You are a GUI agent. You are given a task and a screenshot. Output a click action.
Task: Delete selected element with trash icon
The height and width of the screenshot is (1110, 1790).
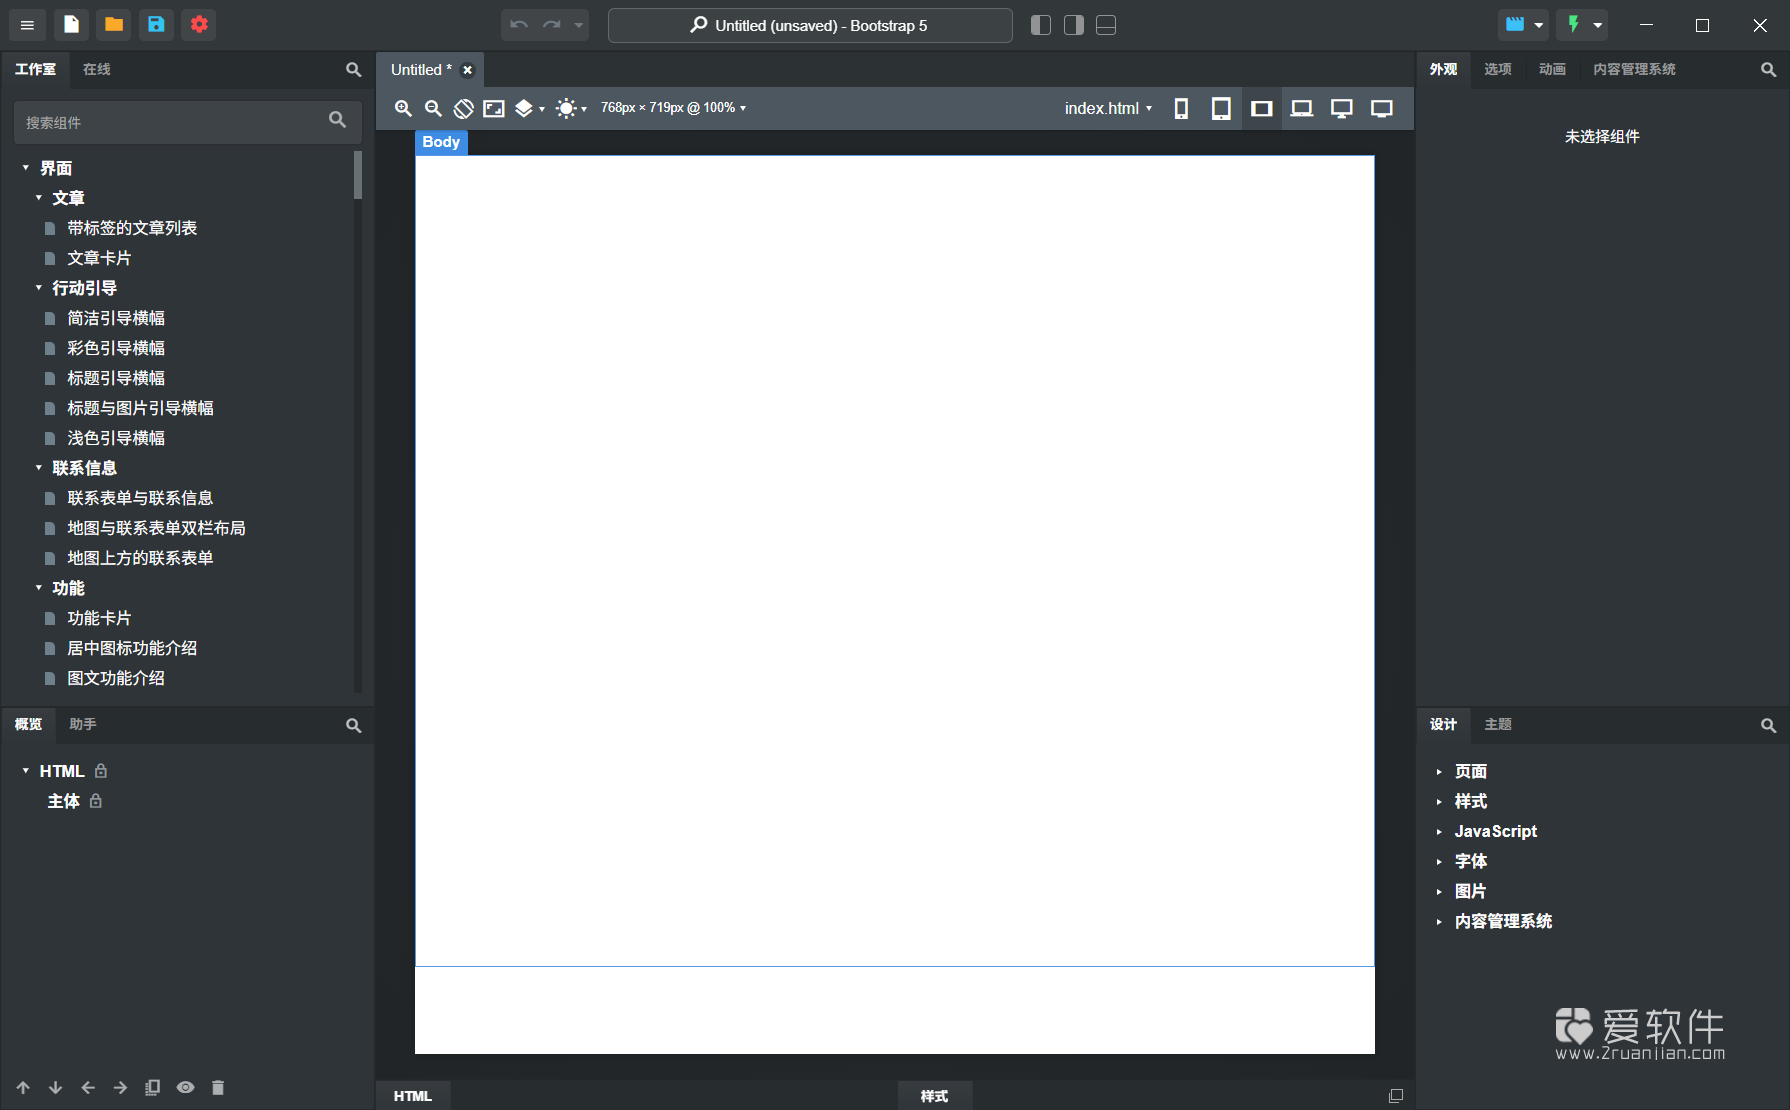click(x=218, y=1087)
